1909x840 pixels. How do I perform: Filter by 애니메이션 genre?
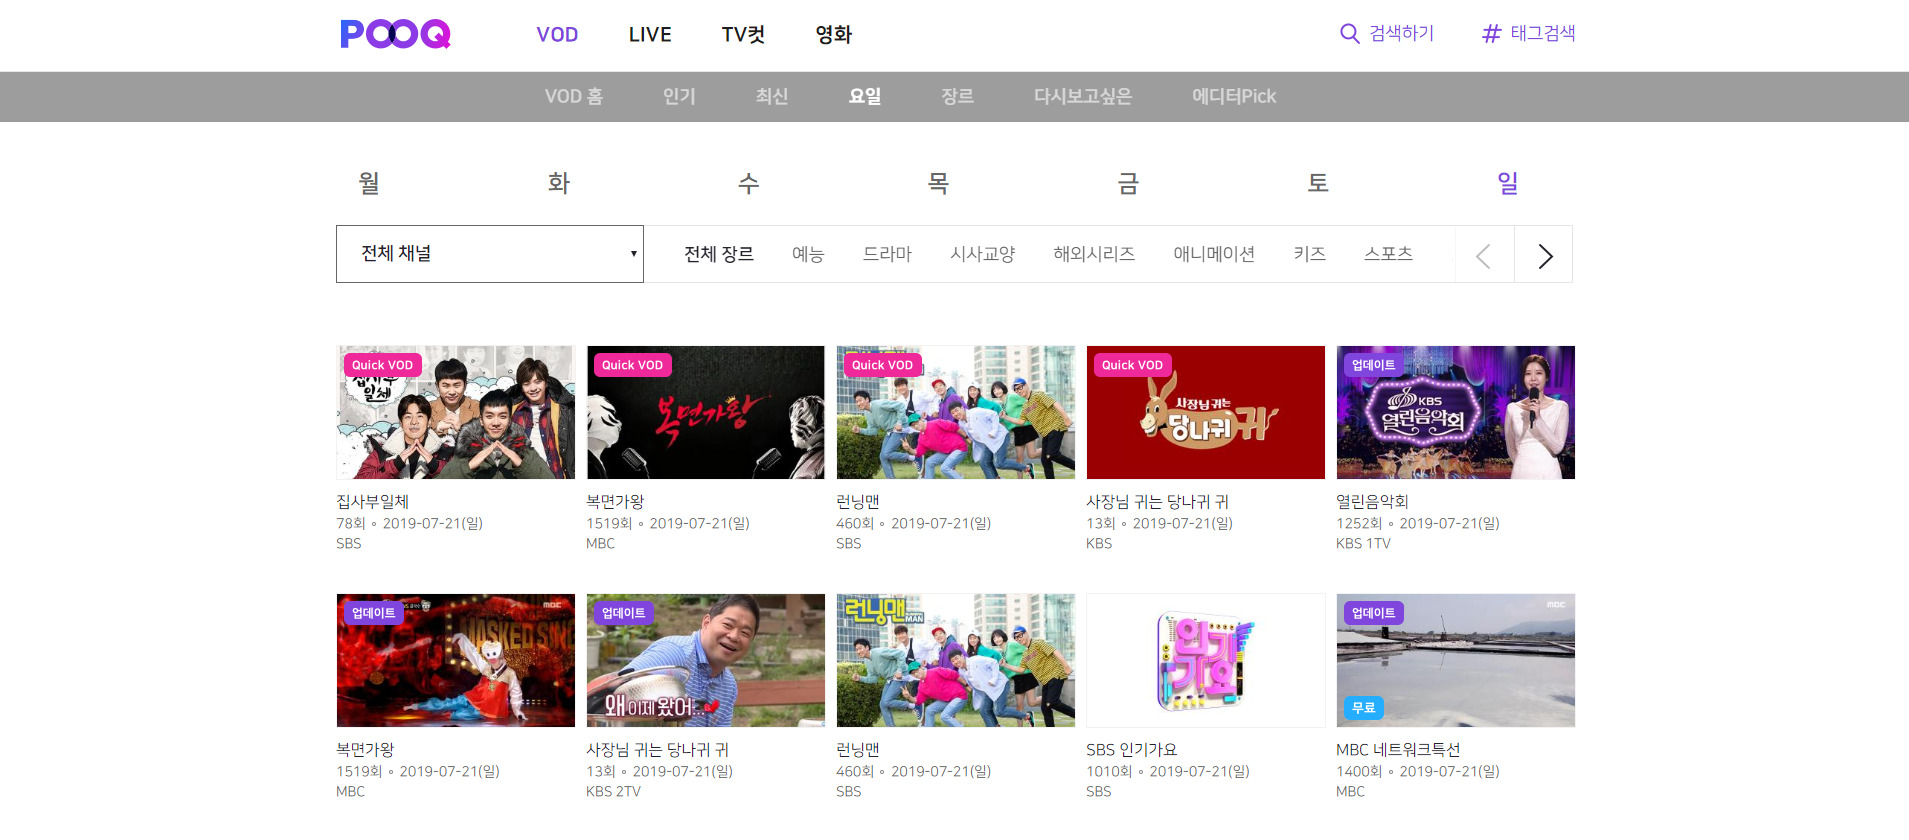[x=1214, y=254]
